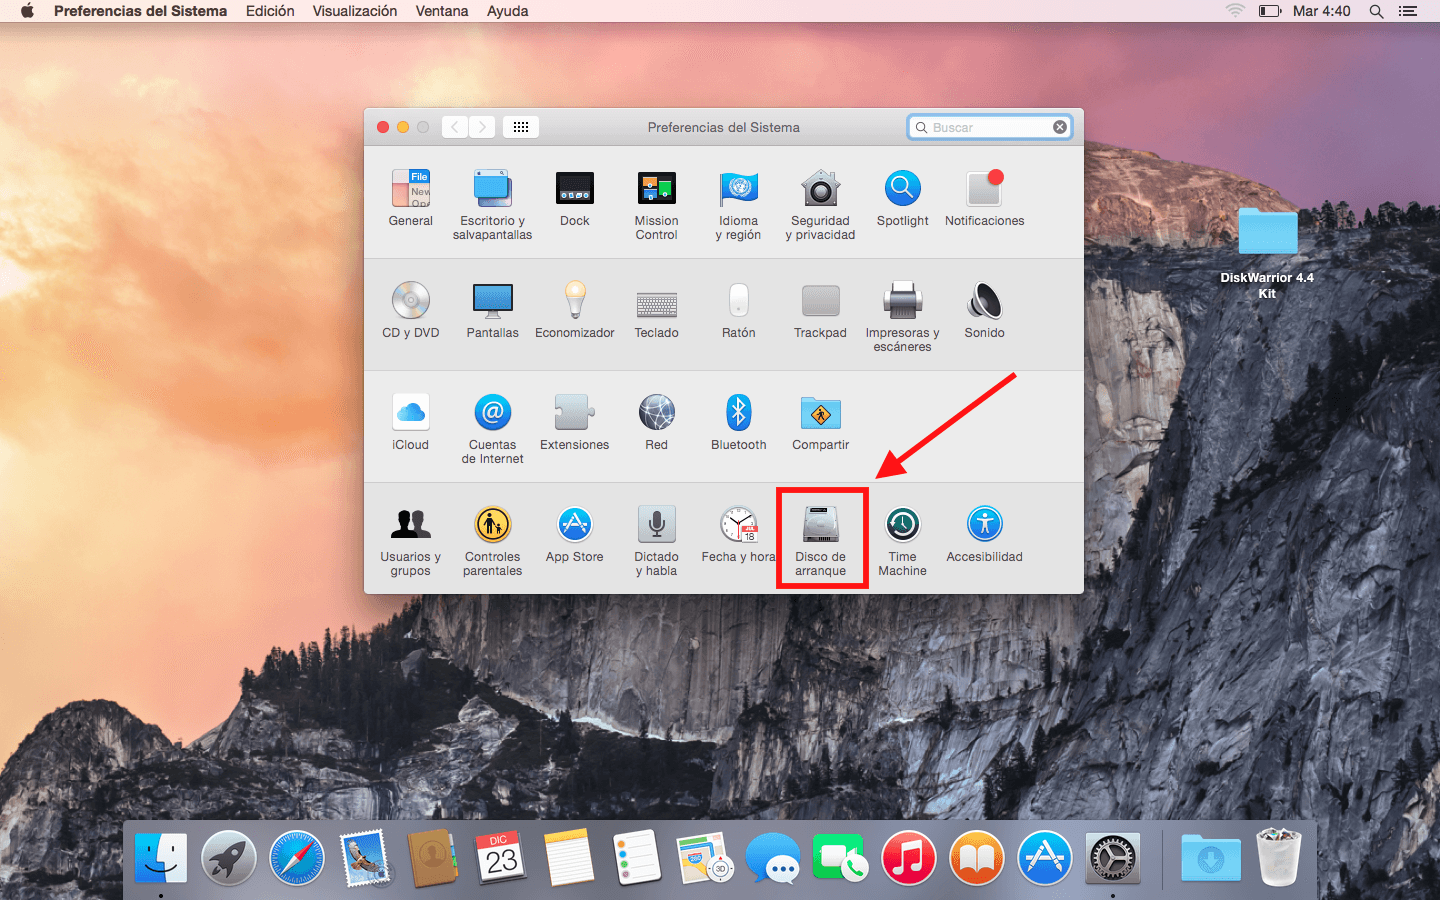Click the back navigation arrow

(x=455, y=127)
